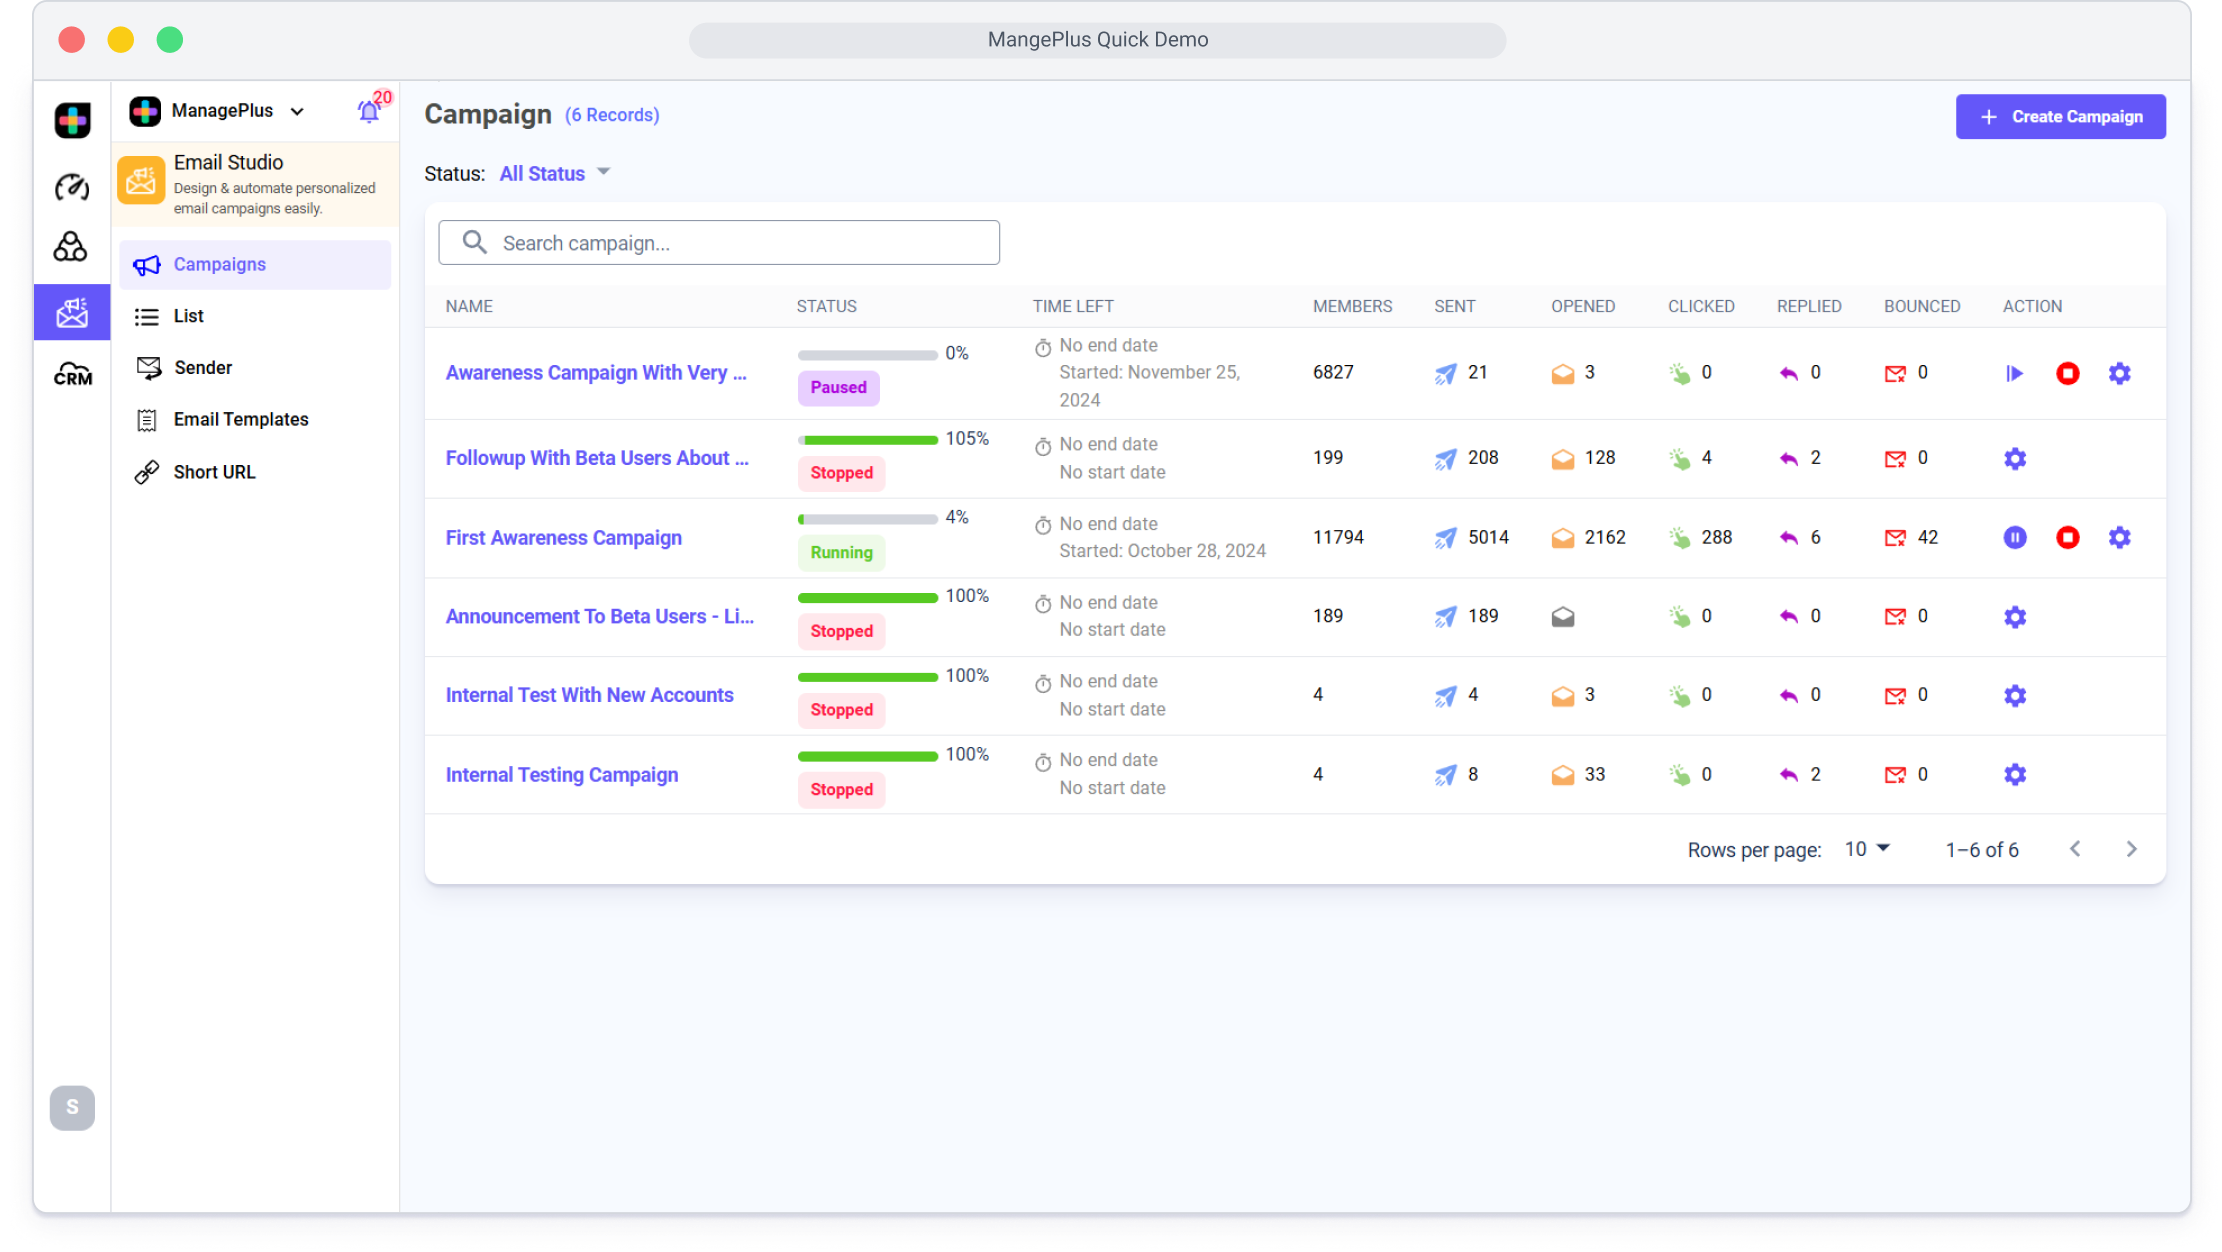Change rows per page dropdown
Viewport: 2222px width, 1252px height.
pyautogui.click(x=1866, y=849)
